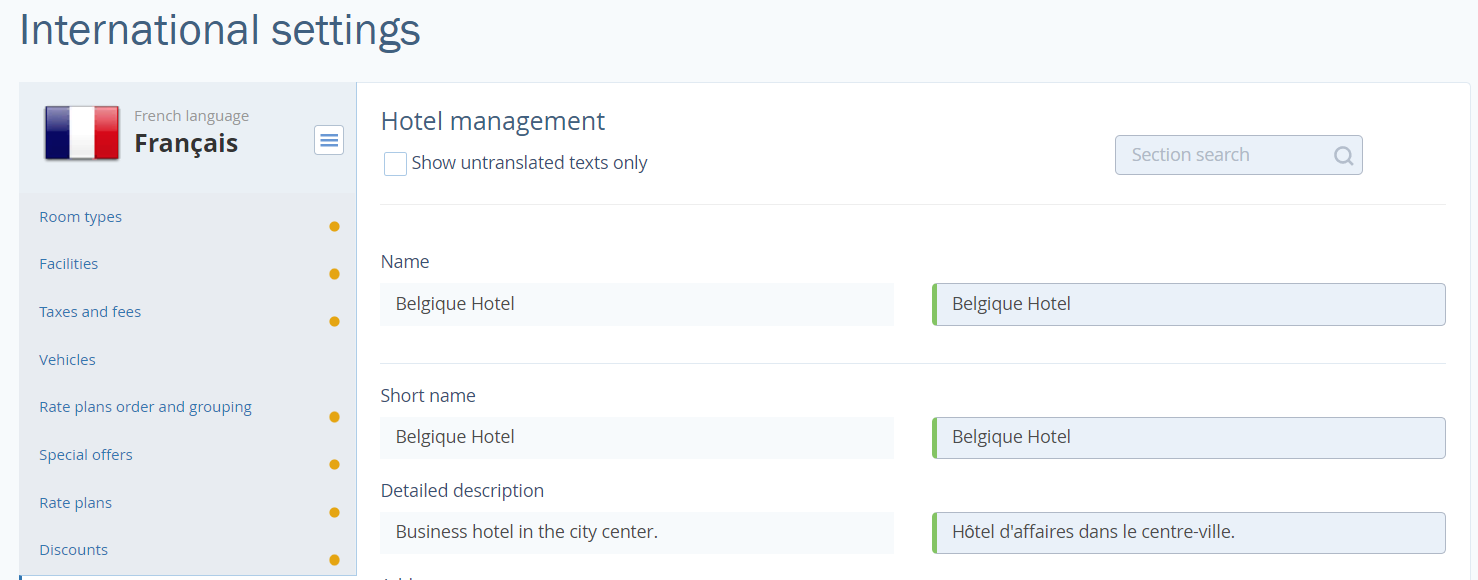Click the Français language title
Screen dimensions: 1478x580
(x=186, y=144)
